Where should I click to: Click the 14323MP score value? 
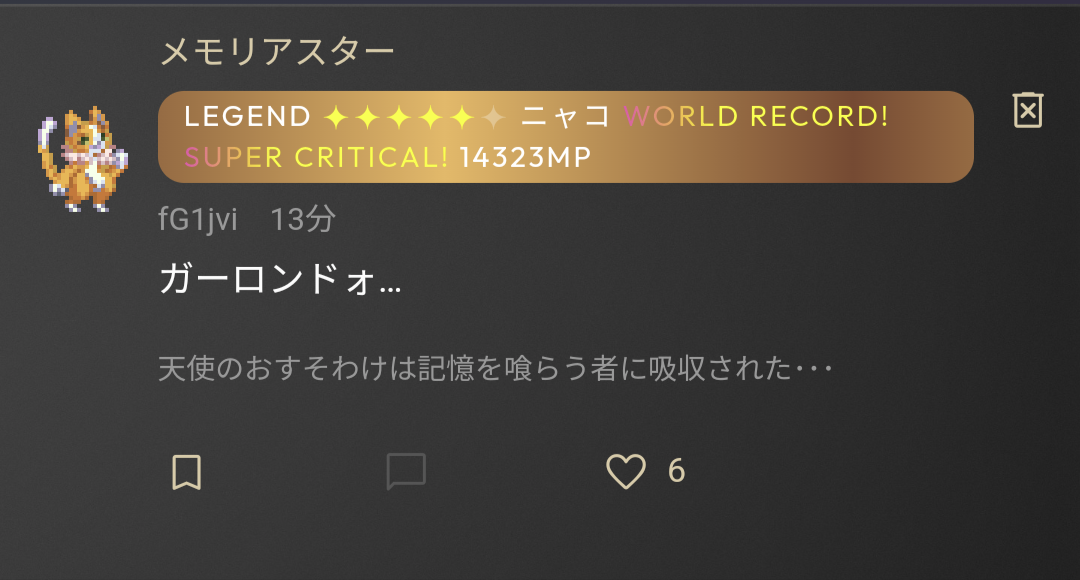point(526,158)
